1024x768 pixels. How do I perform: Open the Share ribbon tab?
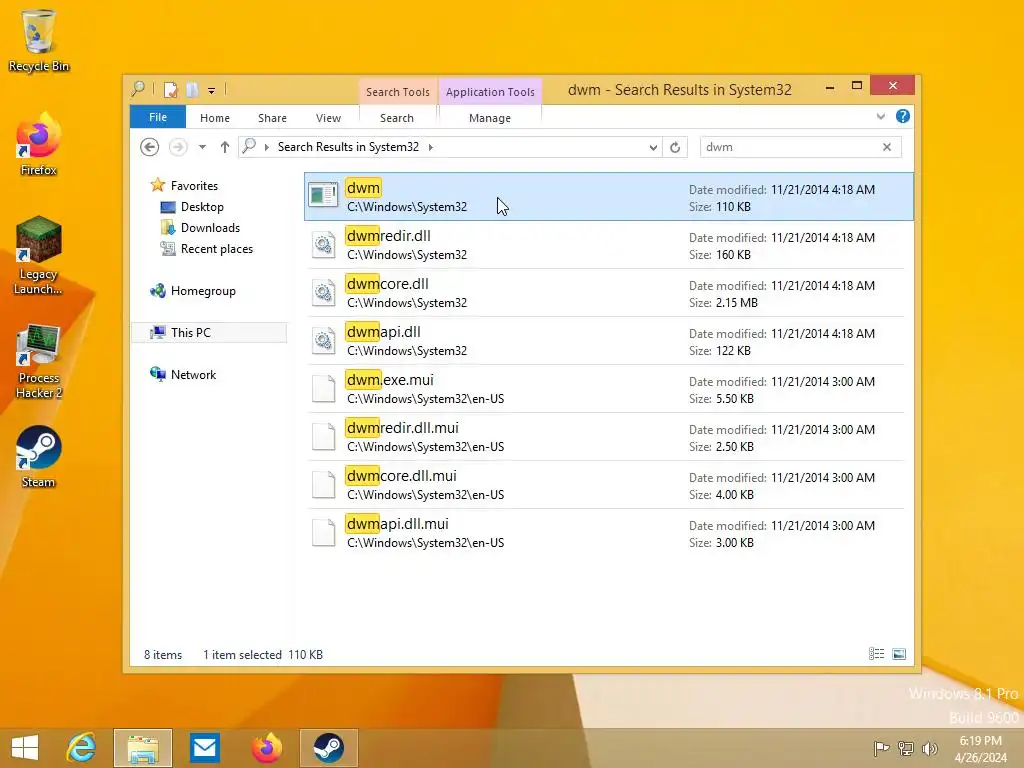[x=272, y=118]
